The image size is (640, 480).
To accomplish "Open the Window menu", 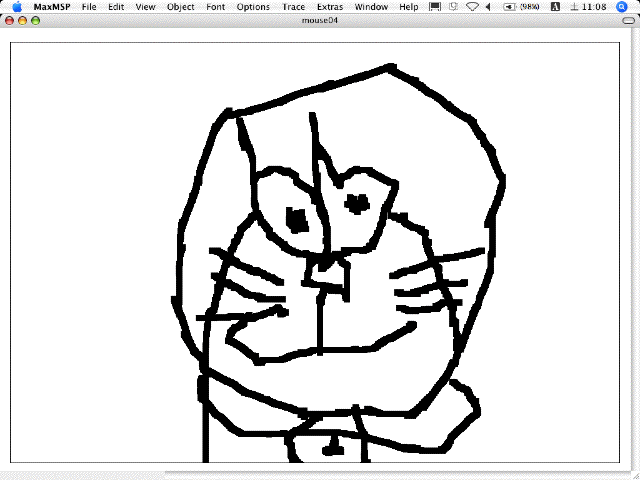I will tap(371, 7).
